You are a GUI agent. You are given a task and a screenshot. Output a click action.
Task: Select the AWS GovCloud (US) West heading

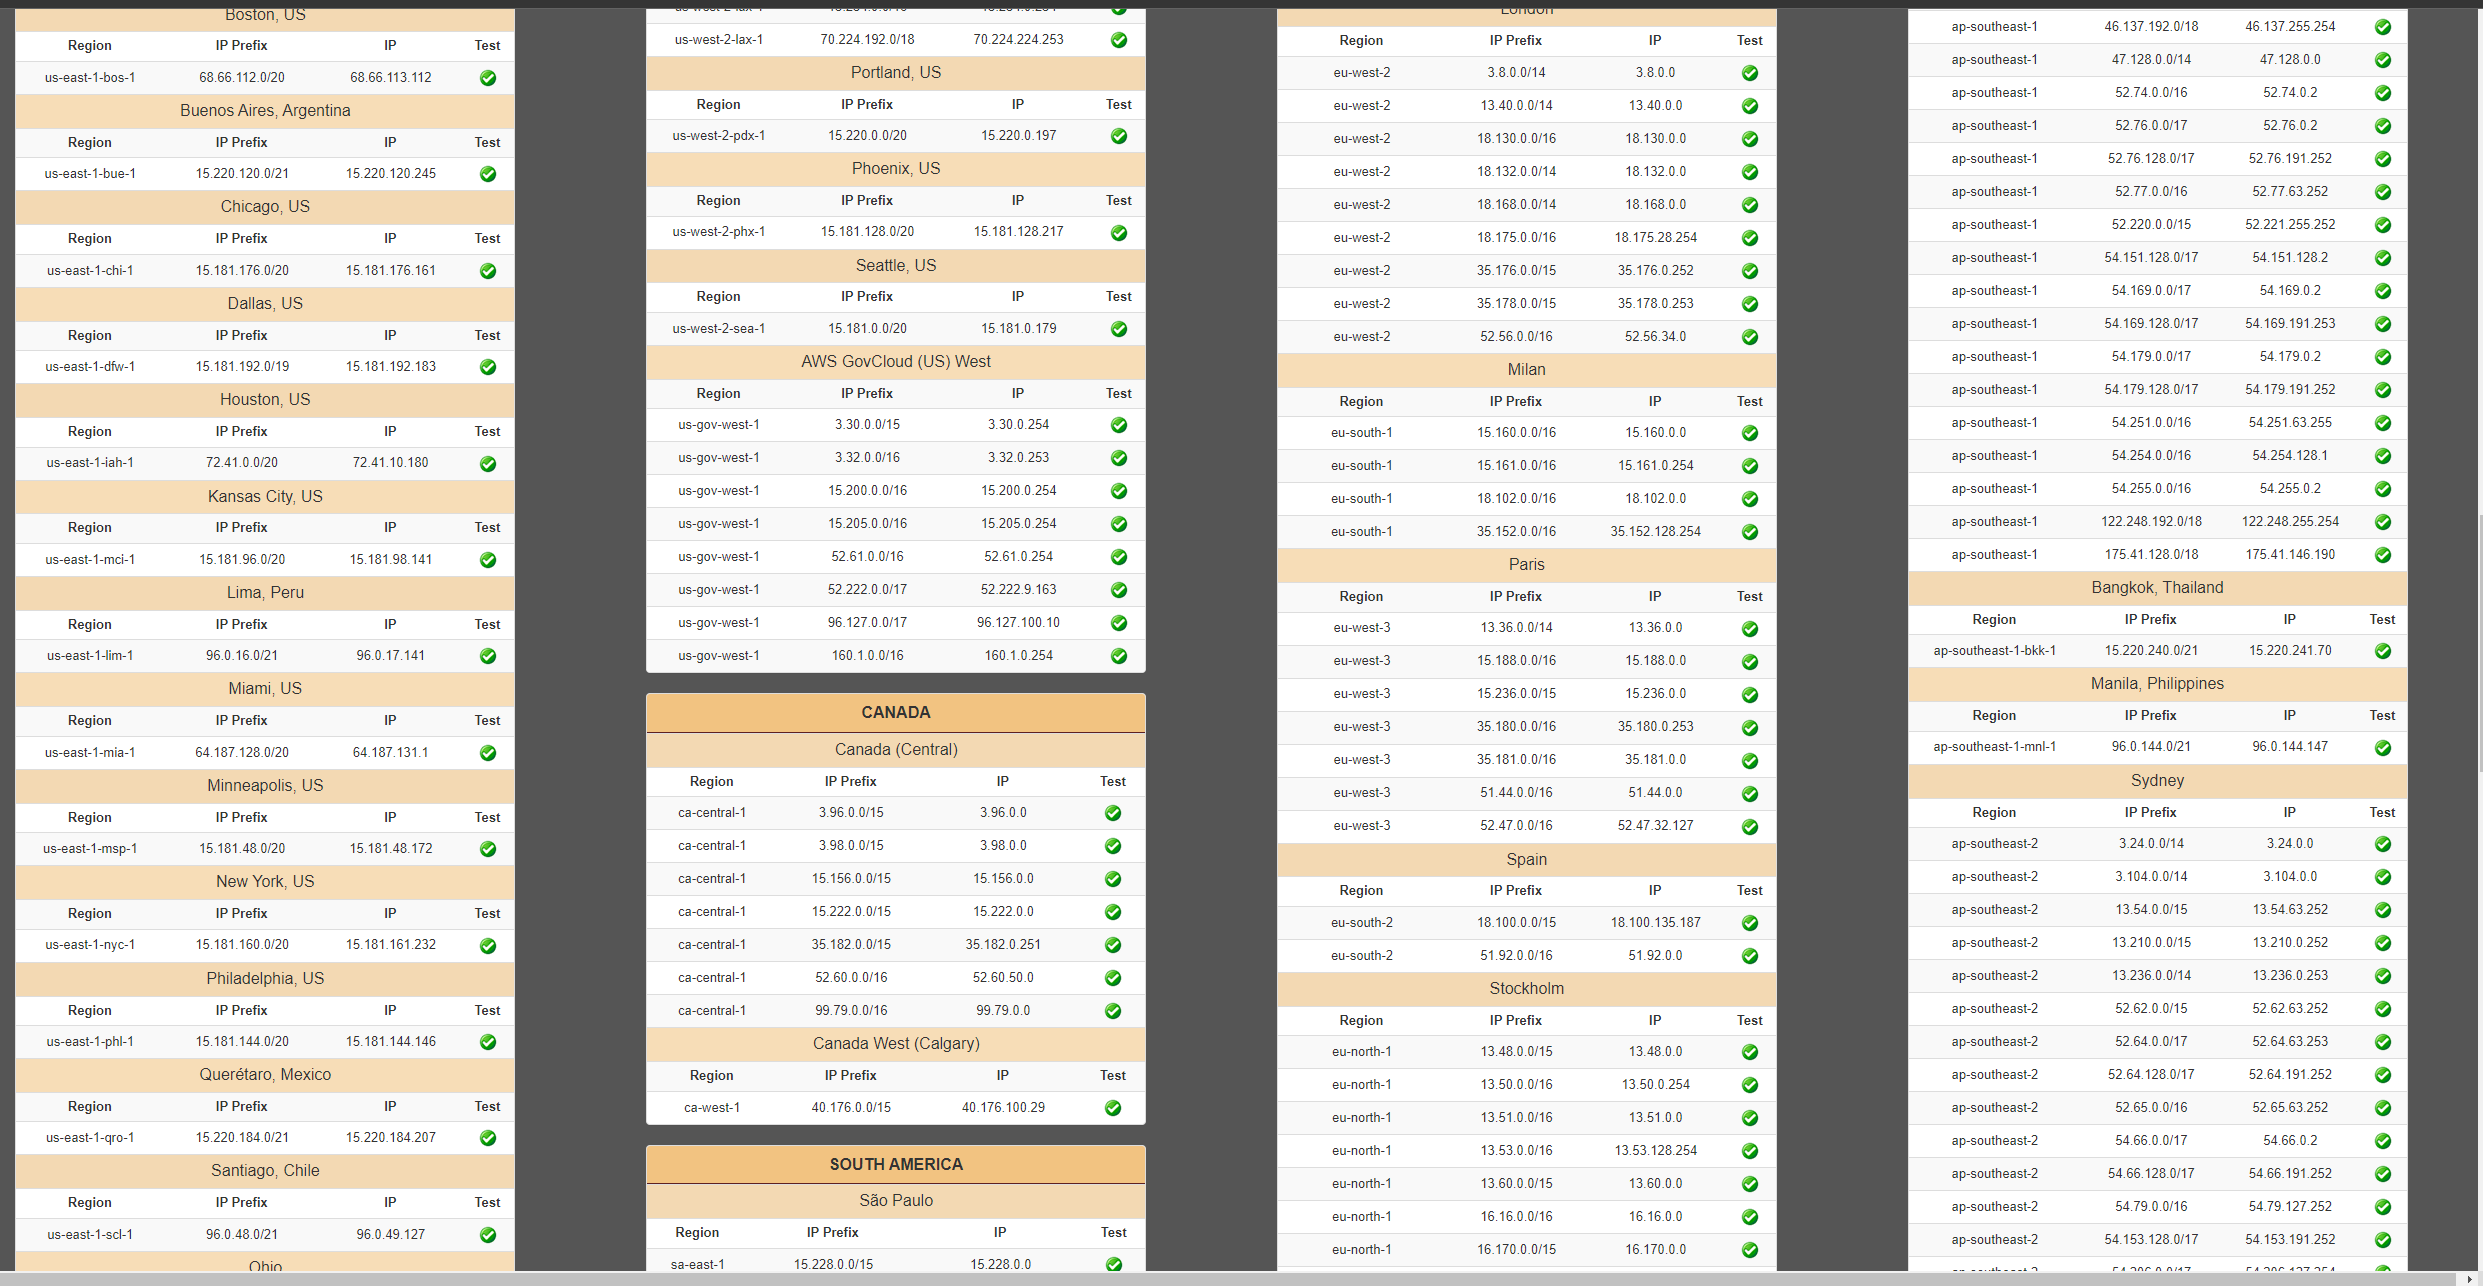pos(895,361)
